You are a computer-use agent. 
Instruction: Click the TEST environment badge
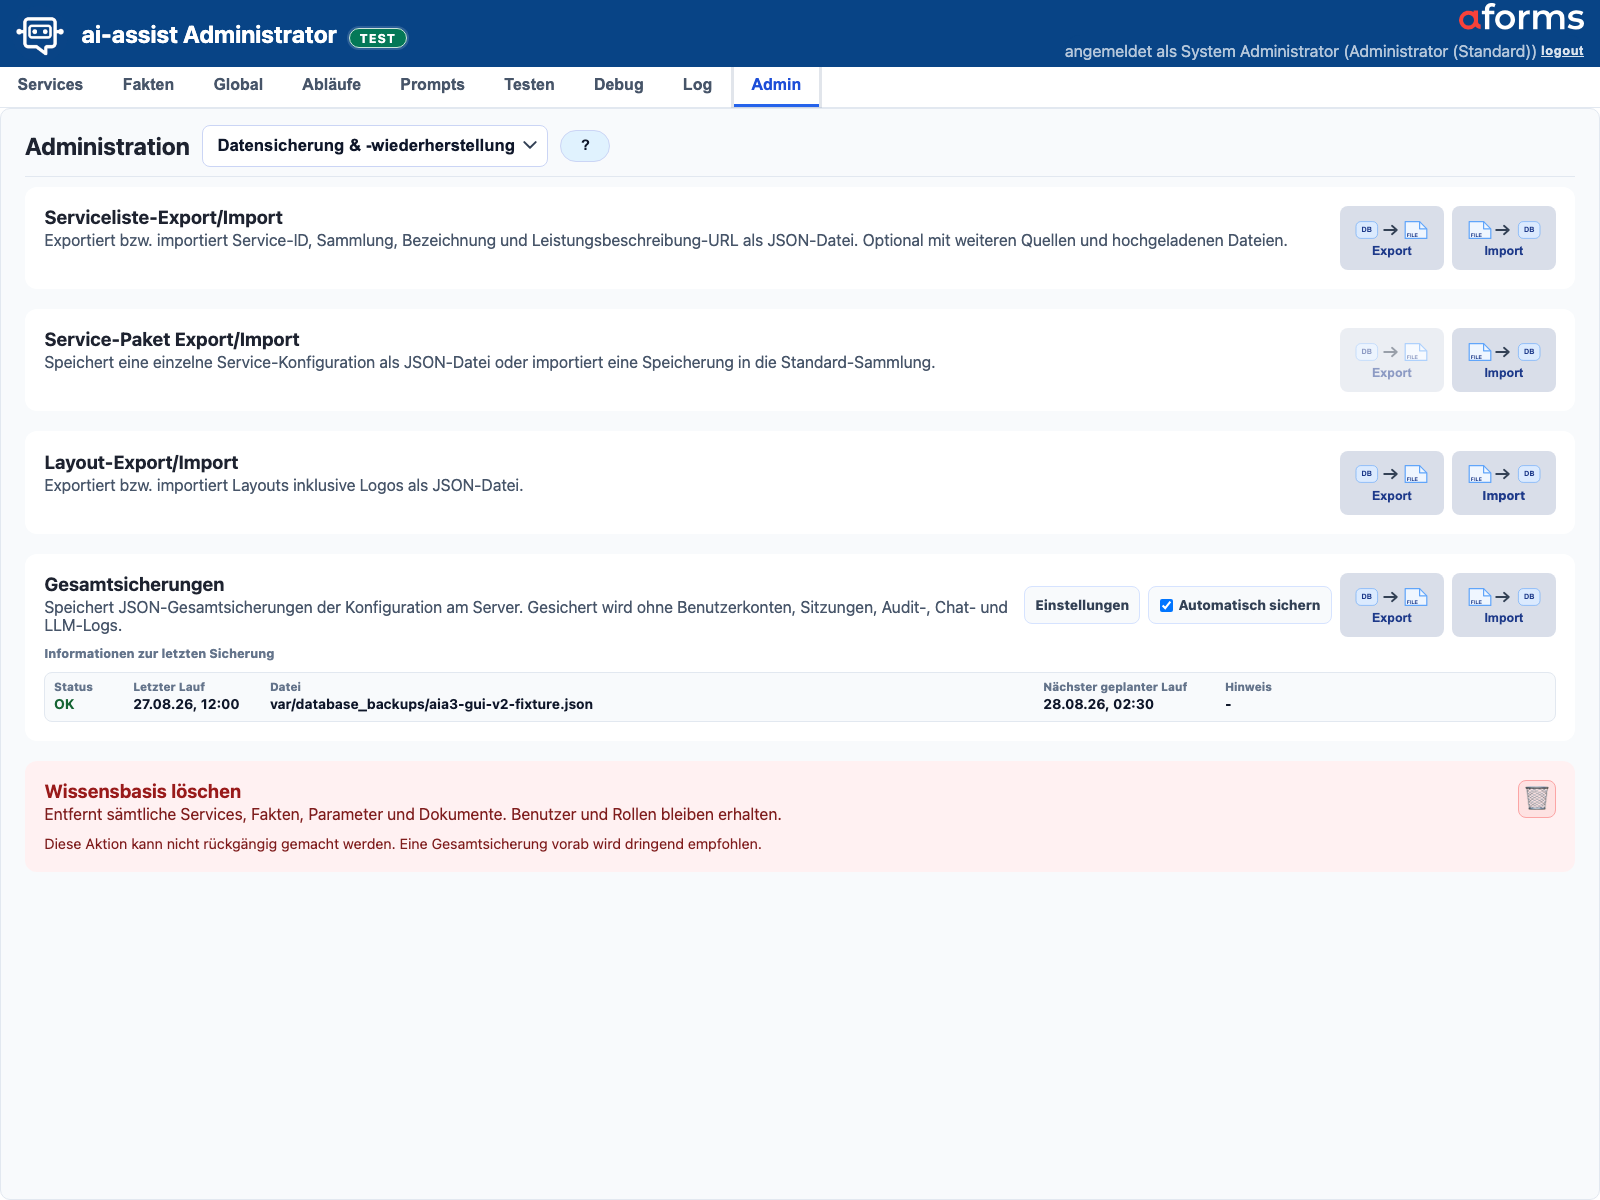tap(377, 38)
